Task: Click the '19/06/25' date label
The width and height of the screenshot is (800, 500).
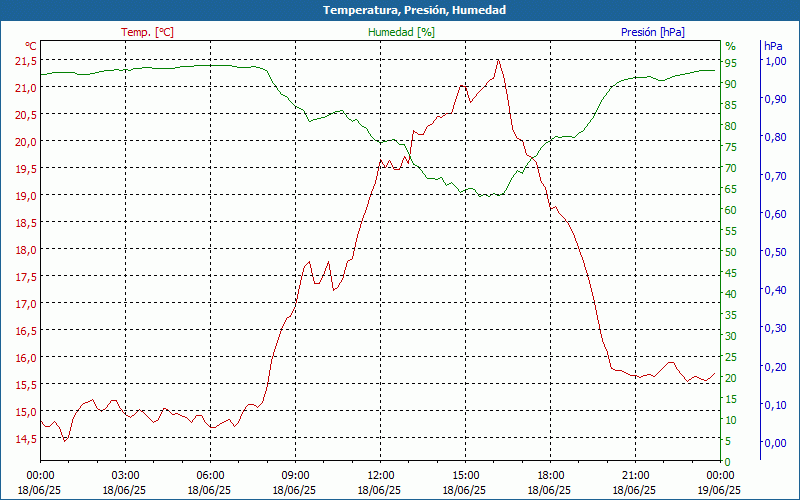Action: [719, 491]
